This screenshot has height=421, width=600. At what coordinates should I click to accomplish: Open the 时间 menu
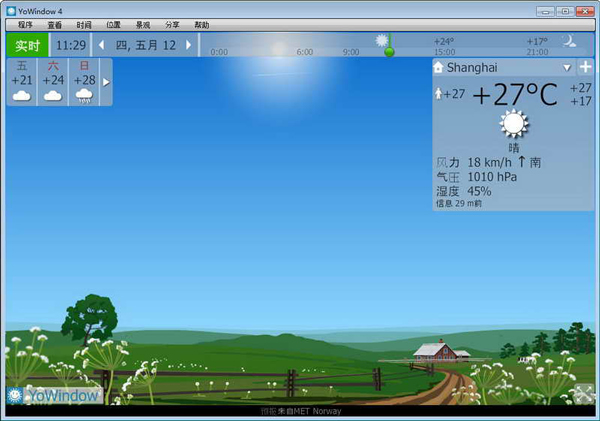[x=84, y=25]
